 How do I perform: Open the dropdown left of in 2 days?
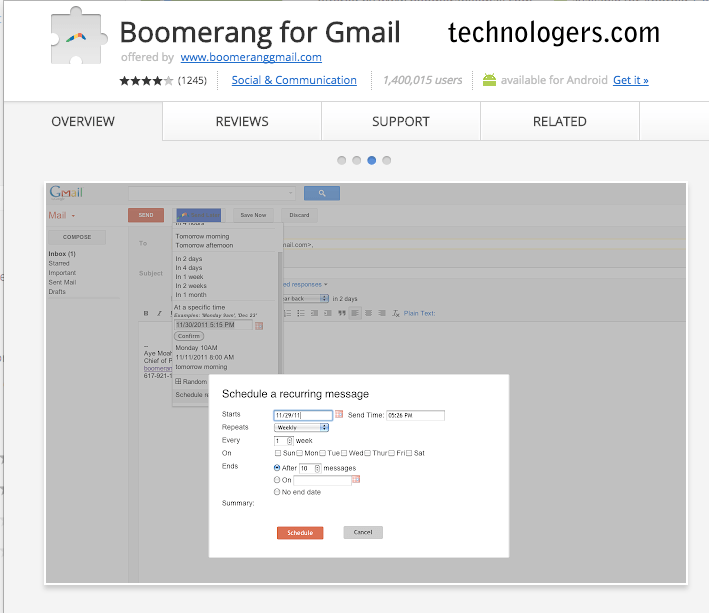pyautogui.click(x=305, y=298)
